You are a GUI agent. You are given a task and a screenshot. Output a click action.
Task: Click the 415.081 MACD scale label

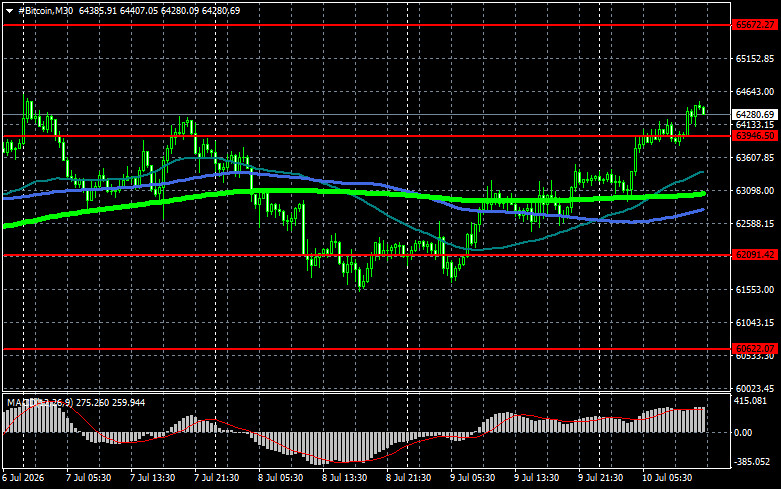(751, 400)
